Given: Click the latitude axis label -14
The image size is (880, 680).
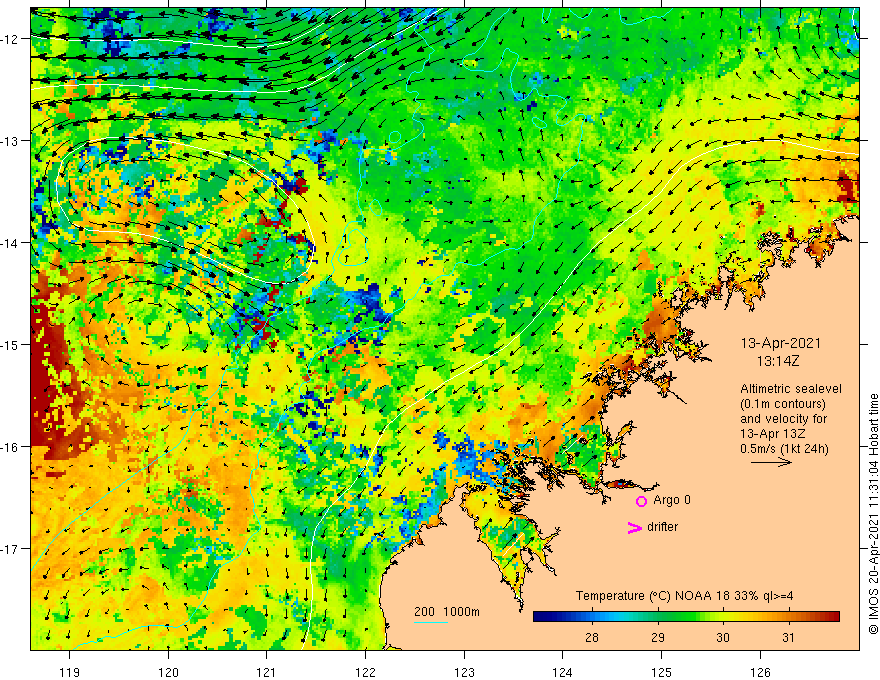Looking at the screenshot, I should pyautogui.click(x=11, y=243).
